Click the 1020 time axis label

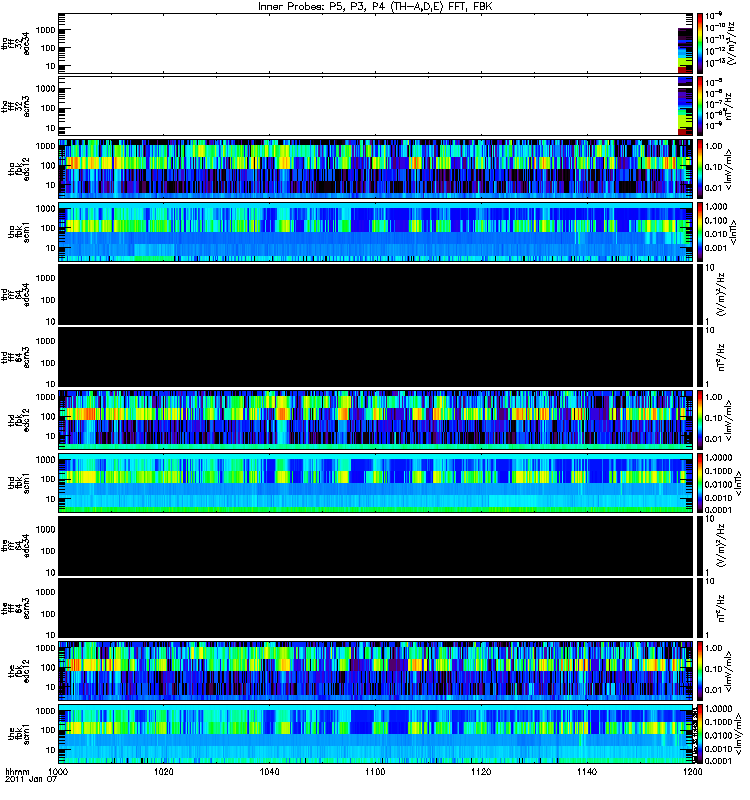pyautogui.click(x=163, y=772)
